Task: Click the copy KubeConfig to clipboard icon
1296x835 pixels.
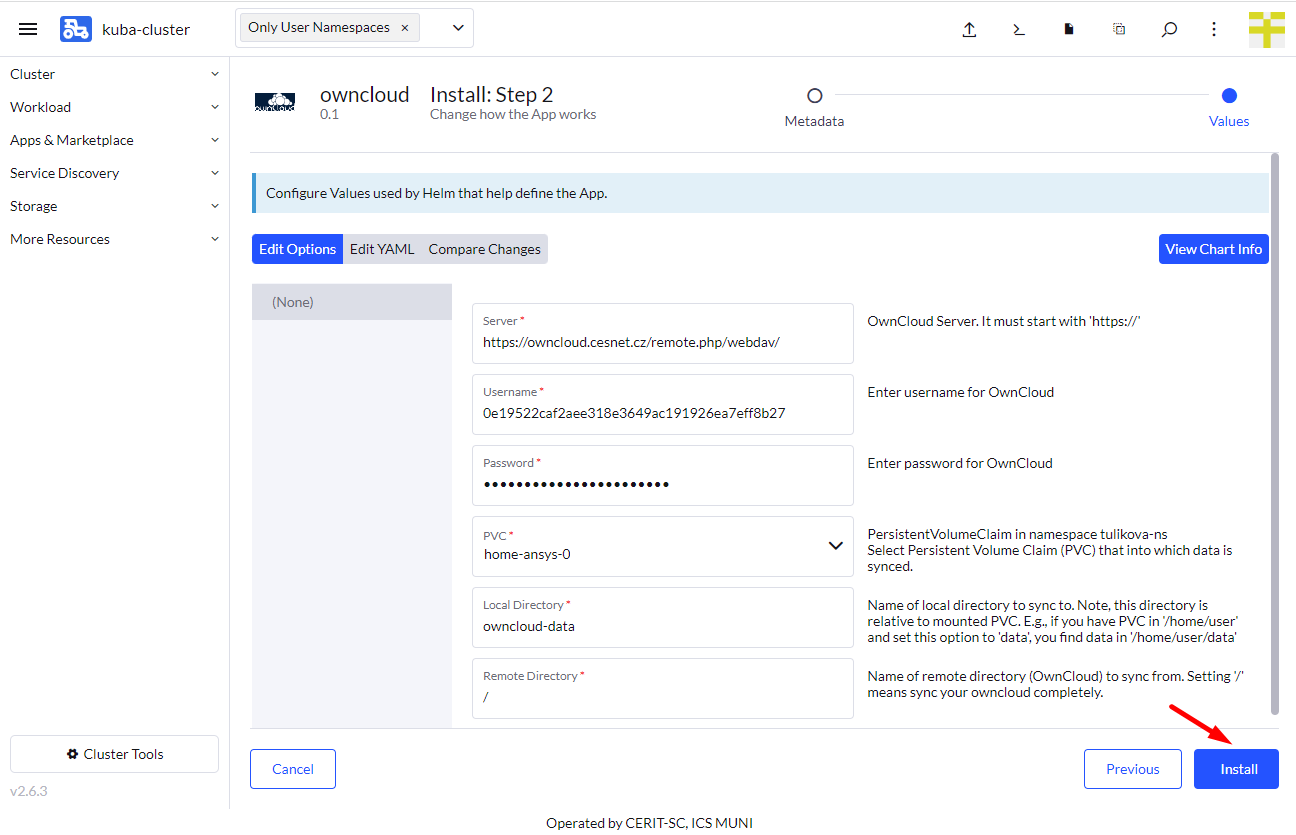Action: 1119,29
